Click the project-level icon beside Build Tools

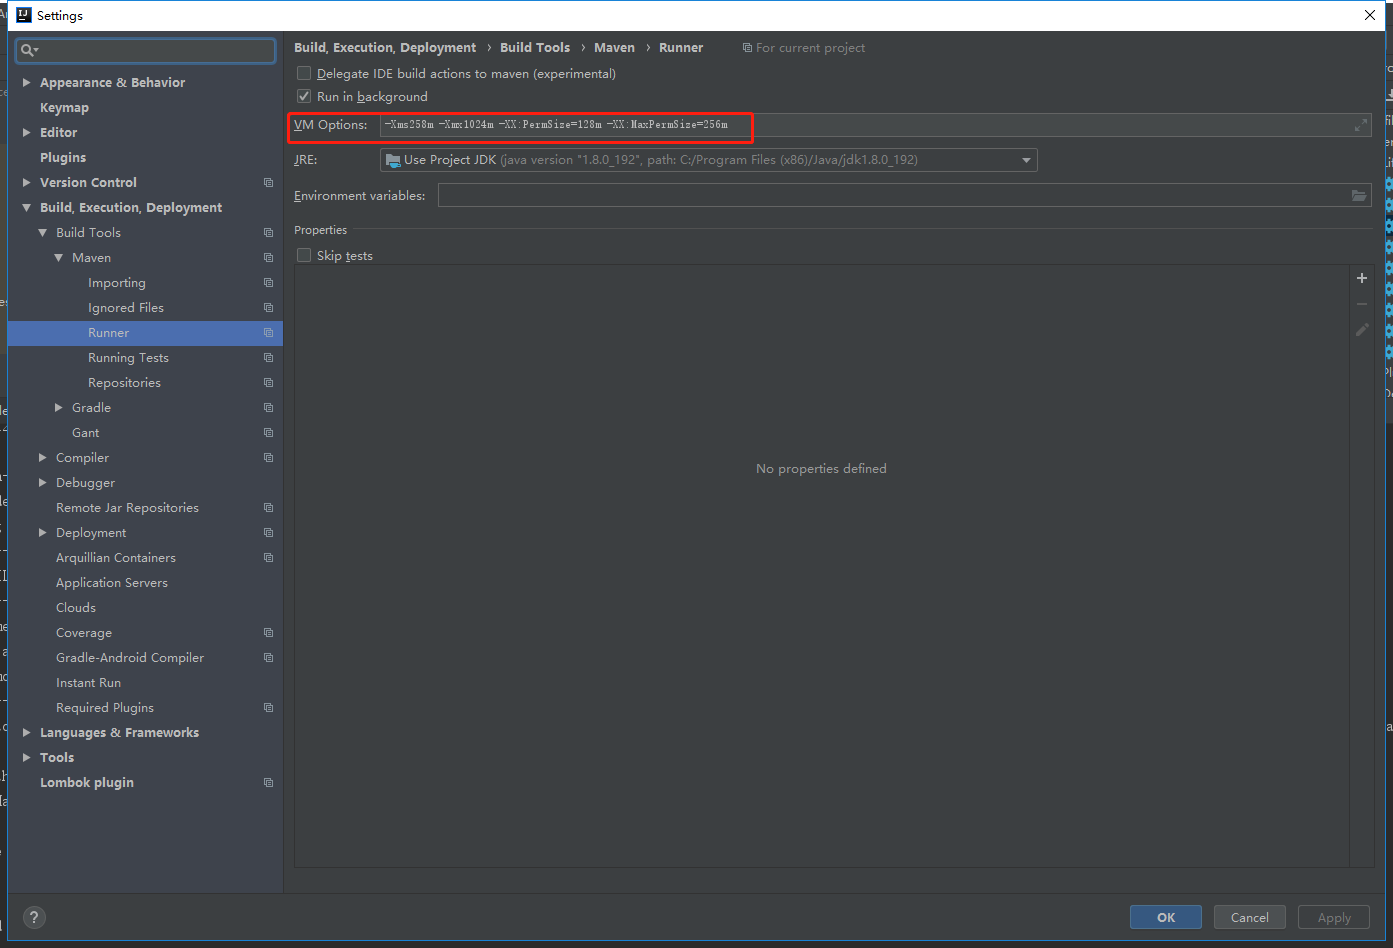pyautogui.click(x=268, y=233)
